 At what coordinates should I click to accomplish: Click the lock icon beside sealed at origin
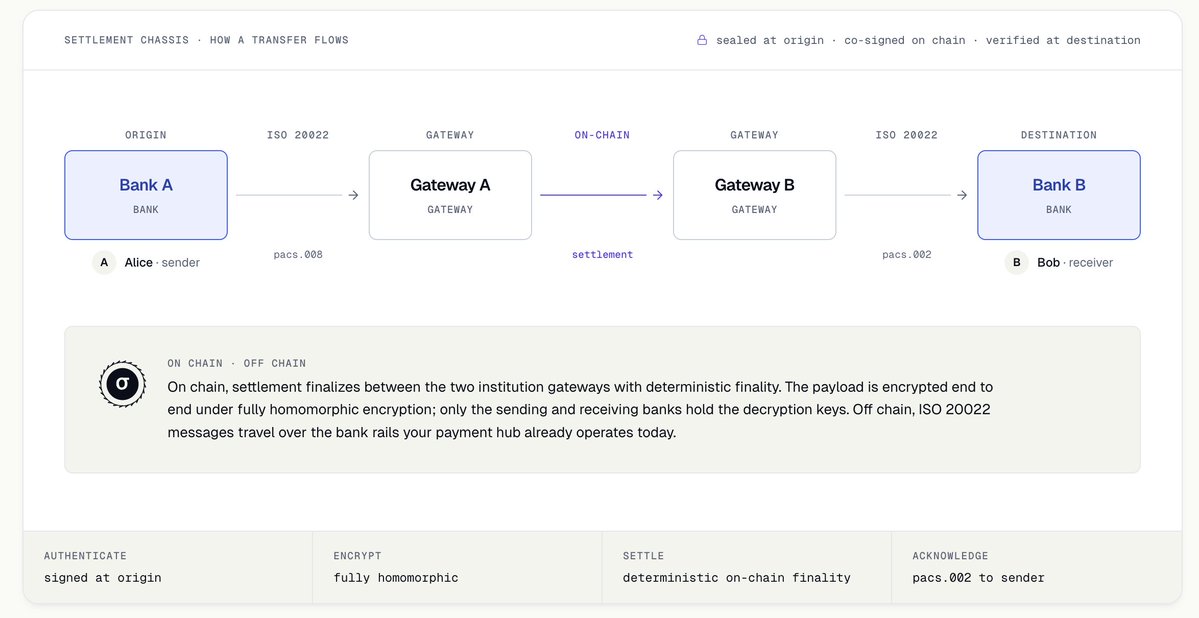click(x=702, y=40)
